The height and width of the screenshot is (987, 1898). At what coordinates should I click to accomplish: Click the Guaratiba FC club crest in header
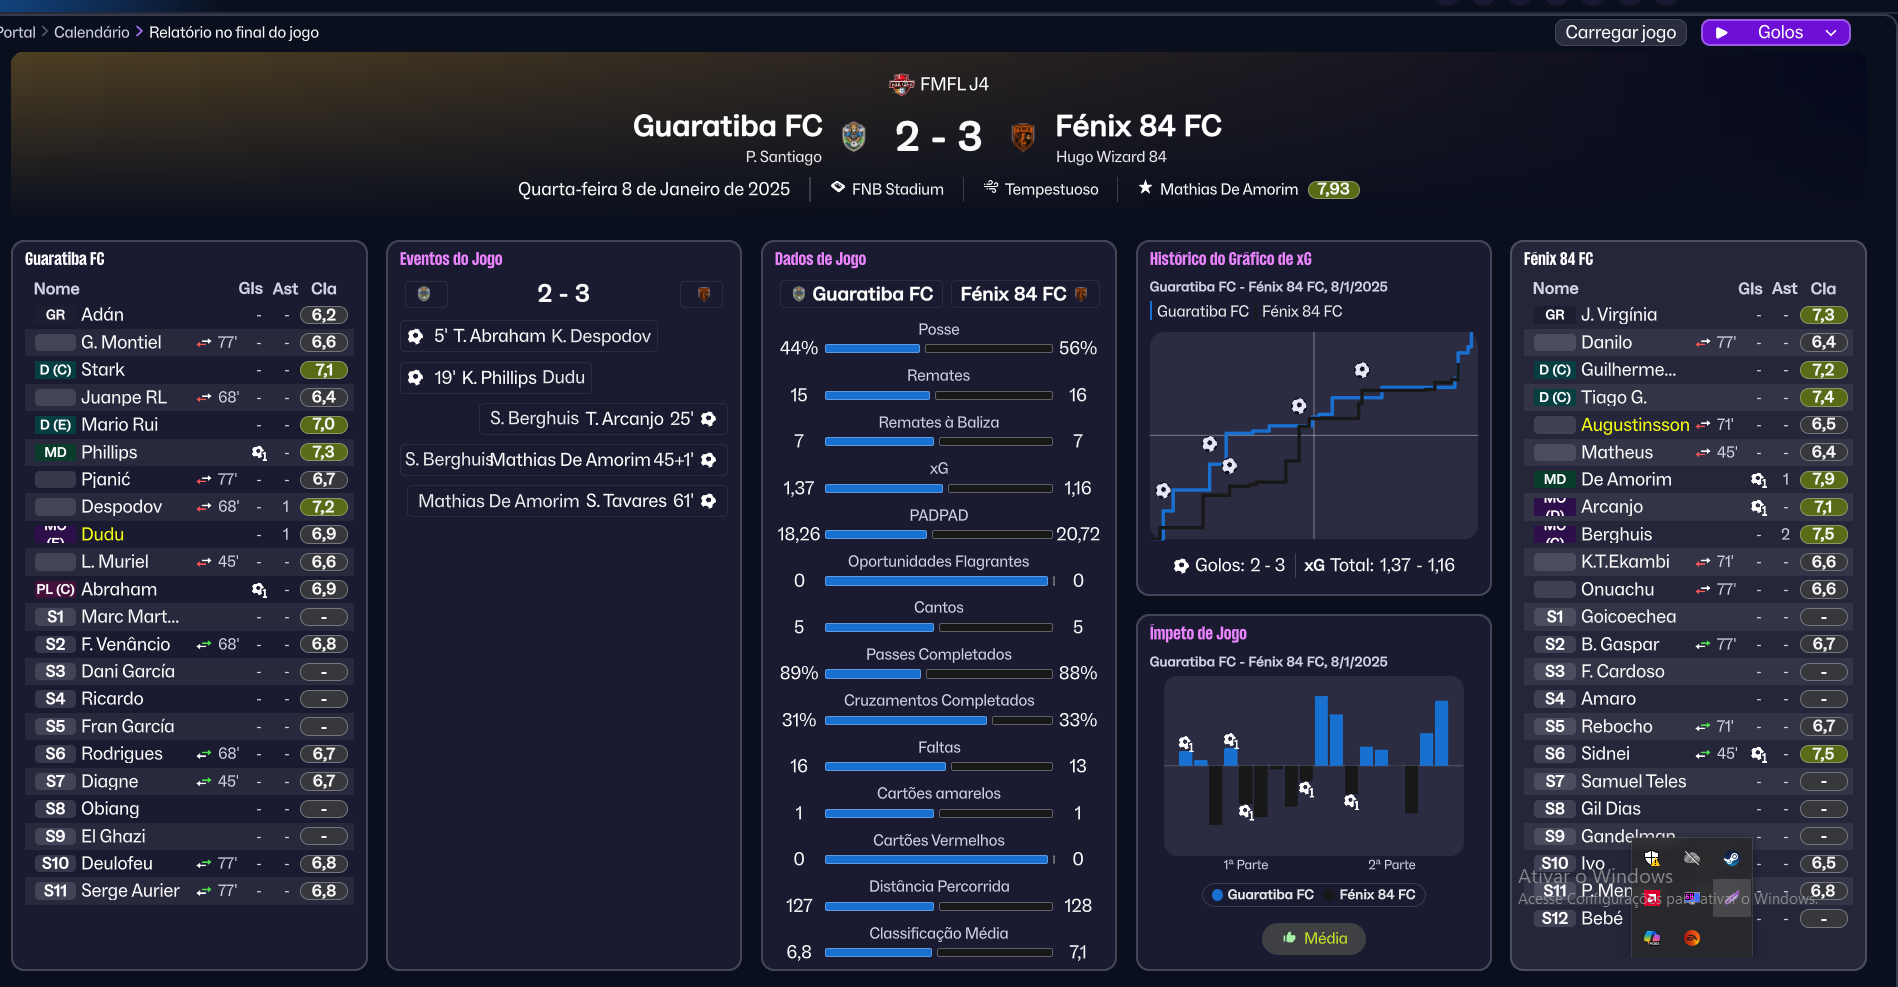[853, 136]
